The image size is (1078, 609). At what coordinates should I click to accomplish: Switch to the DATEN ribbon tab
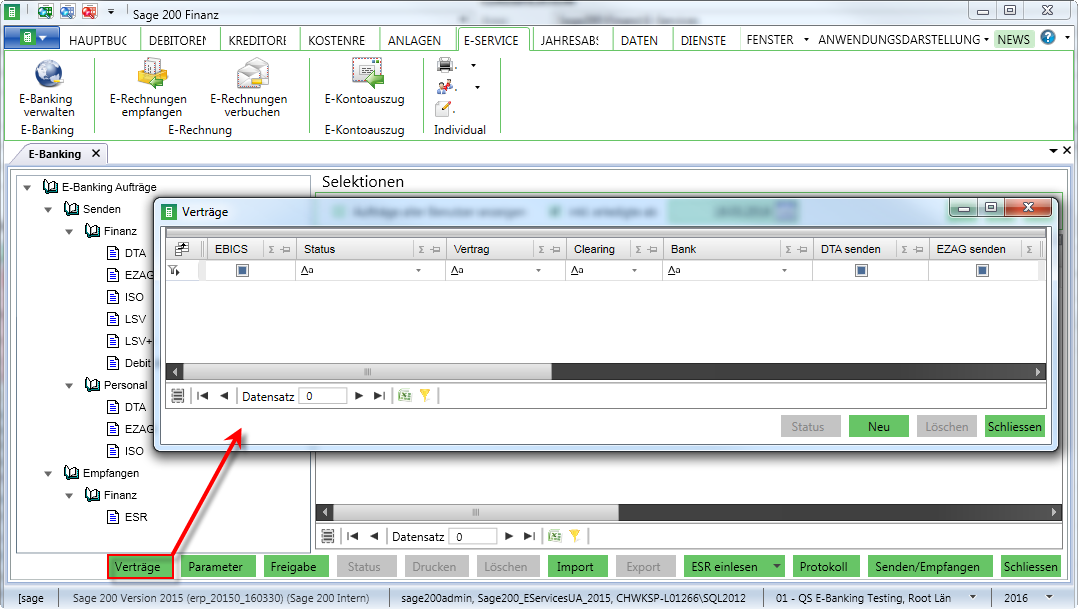click(639, 40)
